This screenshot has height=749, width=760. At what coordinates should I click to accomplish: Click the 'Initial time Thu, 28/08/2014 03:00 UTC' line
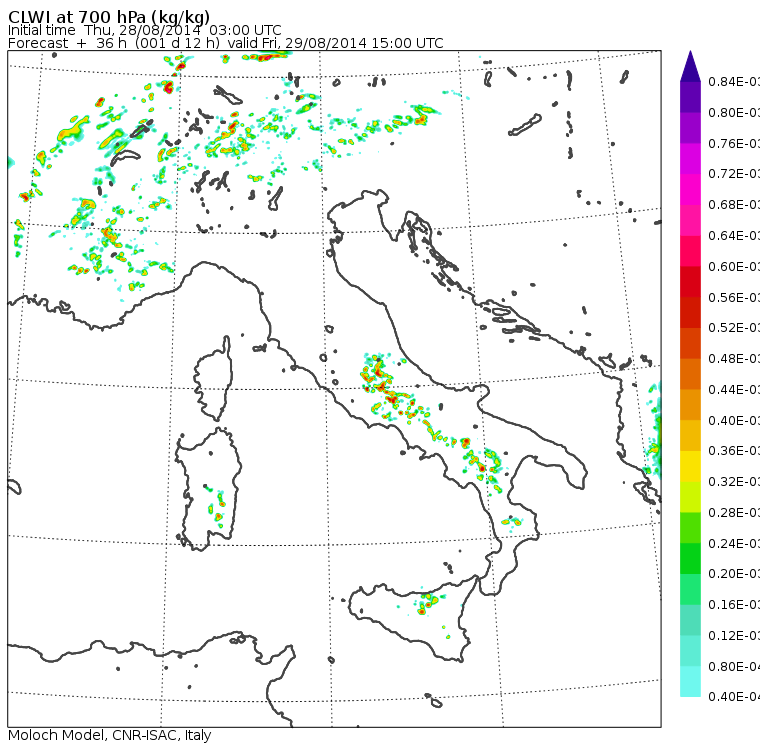[x=144, y=30]
